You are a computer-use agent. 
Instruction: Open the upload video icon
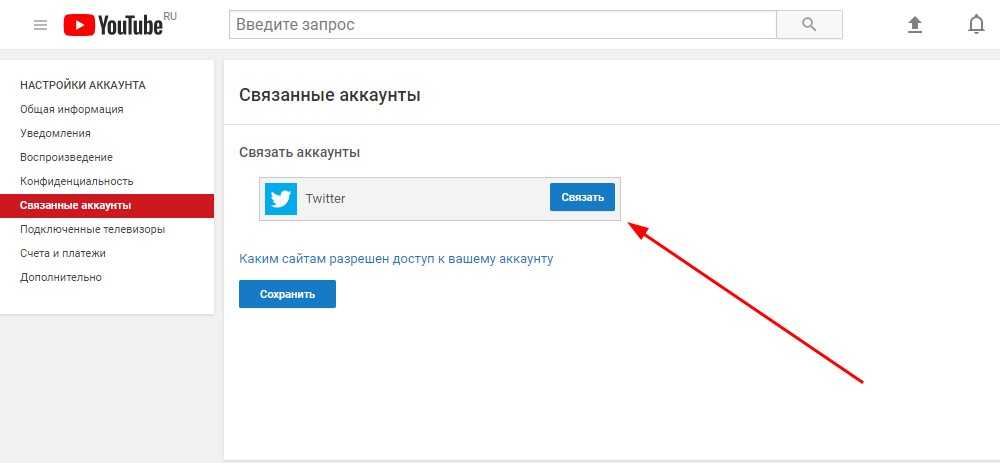[x=915, y=25]
